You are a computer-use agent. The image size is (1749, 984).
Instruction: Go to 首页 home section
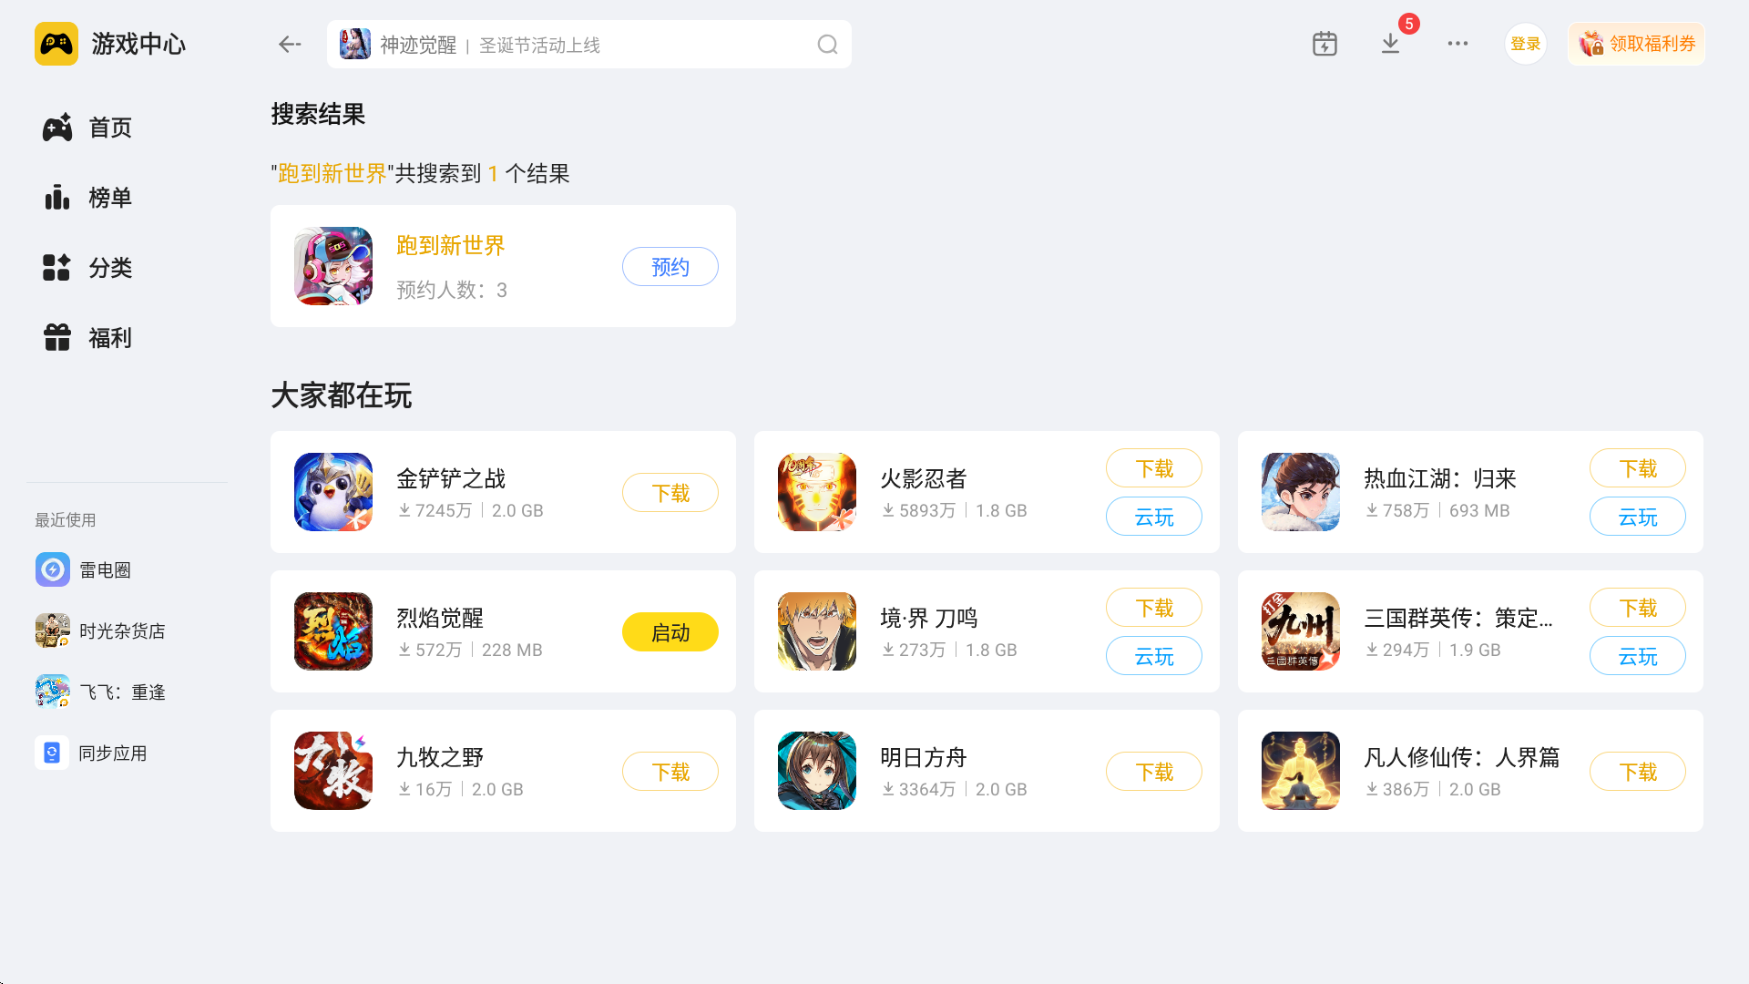pyautogui.click(x=88, y=128)
